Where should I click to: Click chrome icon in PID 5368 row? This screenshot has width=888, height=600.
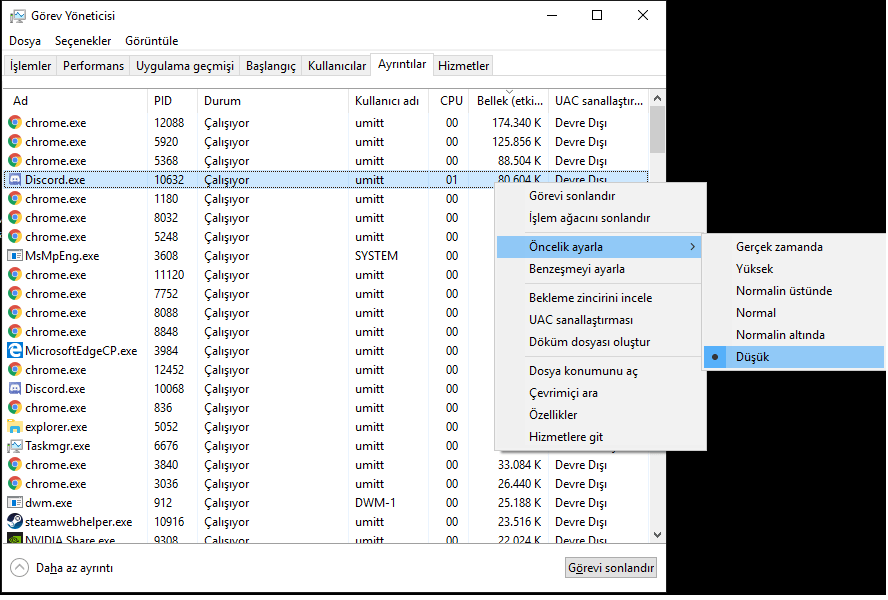click(15, 160)
